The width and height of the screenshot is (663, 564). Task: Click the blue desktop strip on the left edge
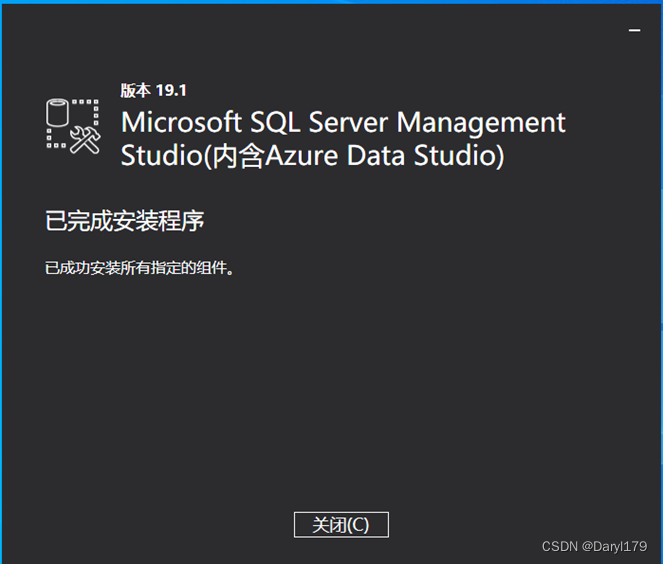(x=1, y=282)
